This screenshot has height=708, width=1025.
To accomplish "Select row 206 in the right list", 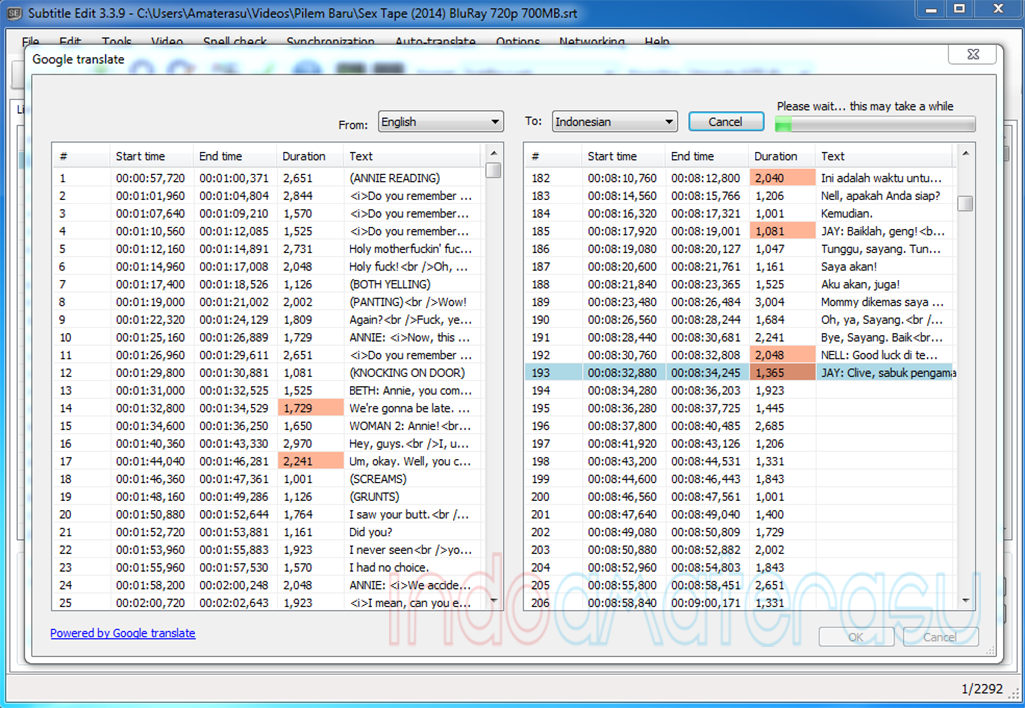I will 741,603.
